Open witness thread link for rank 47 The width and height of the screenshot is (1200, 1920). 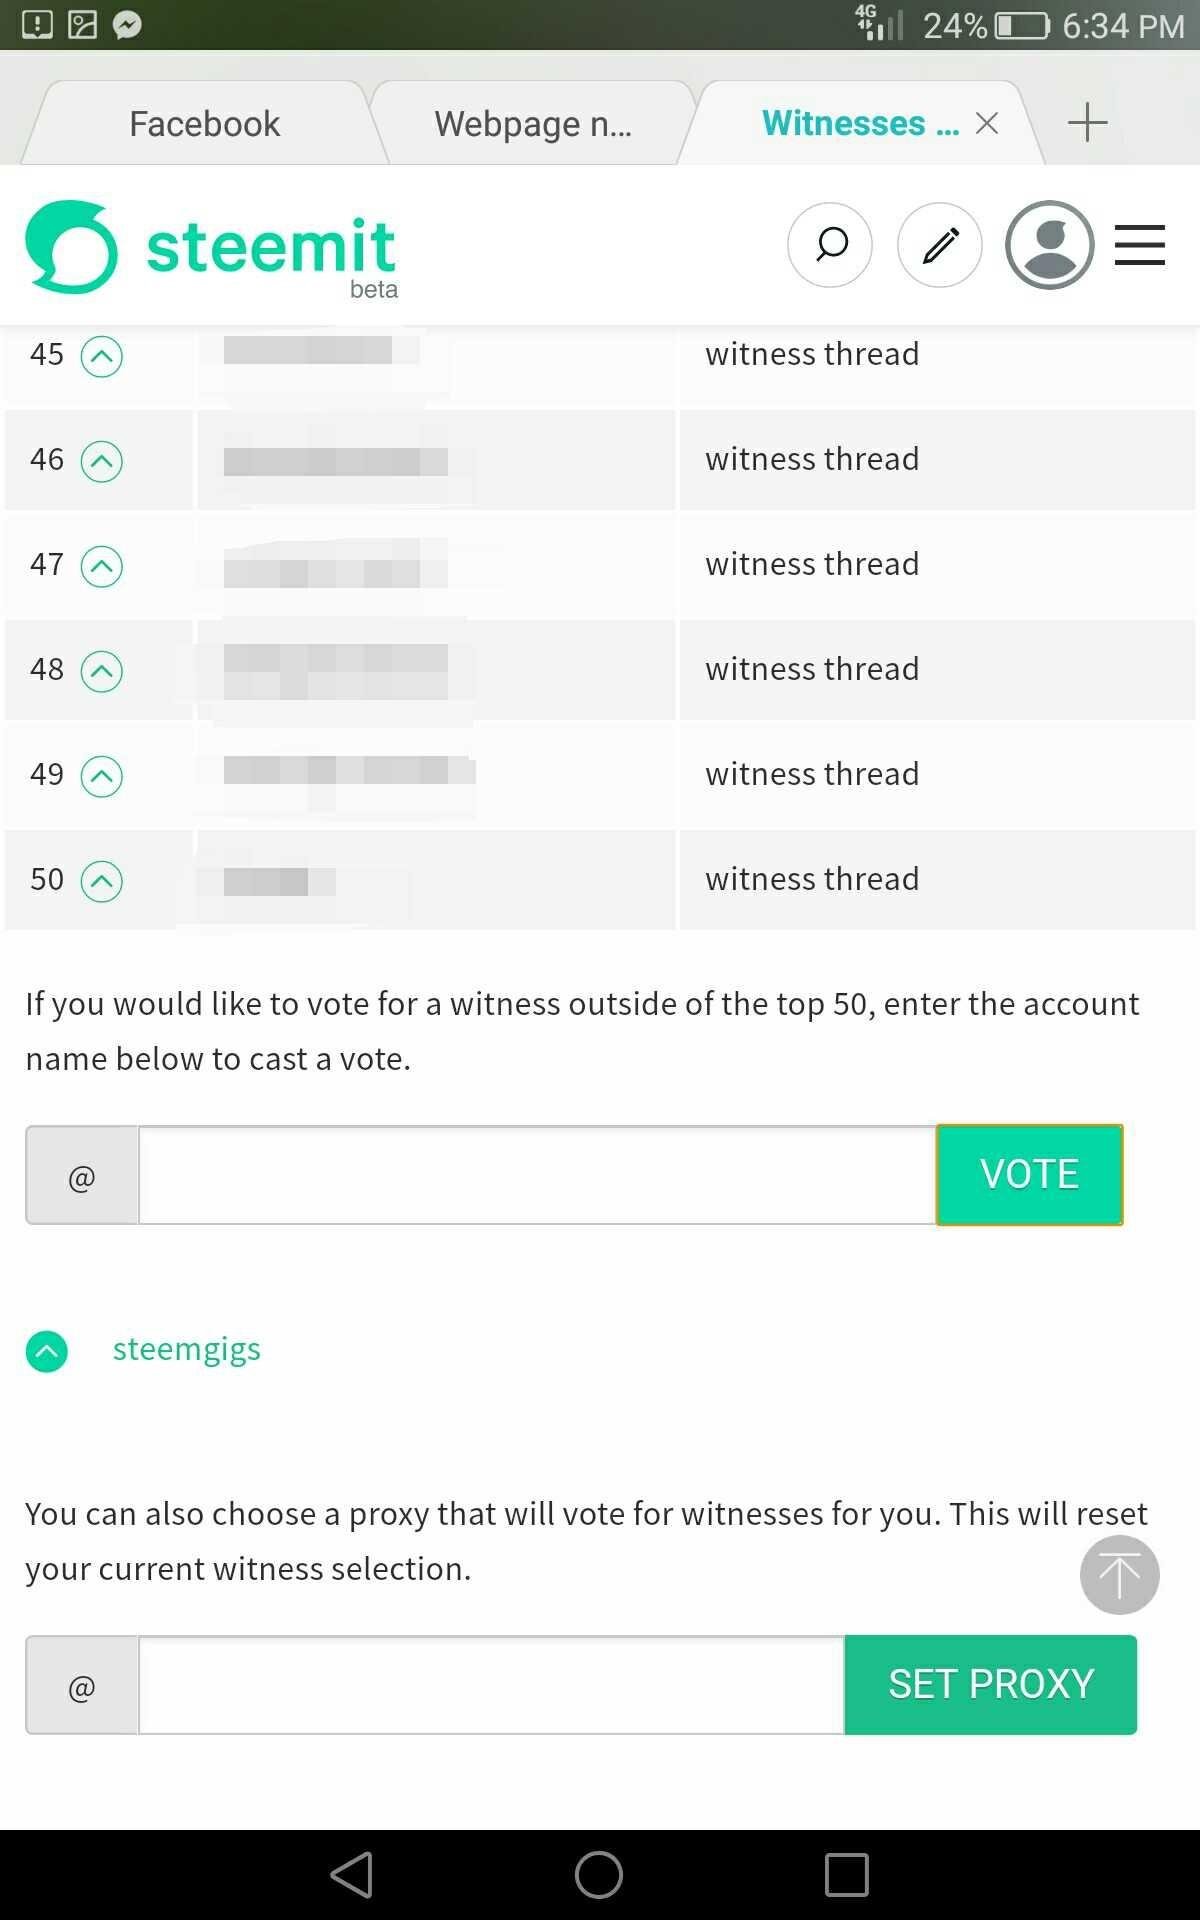tap(811, 564)
